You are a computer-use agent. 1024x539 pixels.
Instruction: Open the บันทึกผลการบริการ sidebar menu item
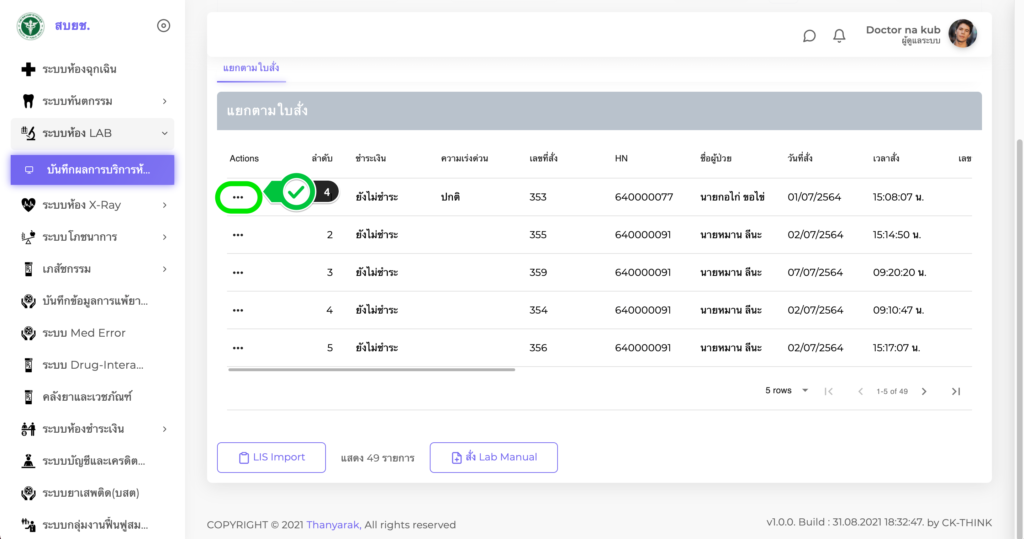point(93,169)
